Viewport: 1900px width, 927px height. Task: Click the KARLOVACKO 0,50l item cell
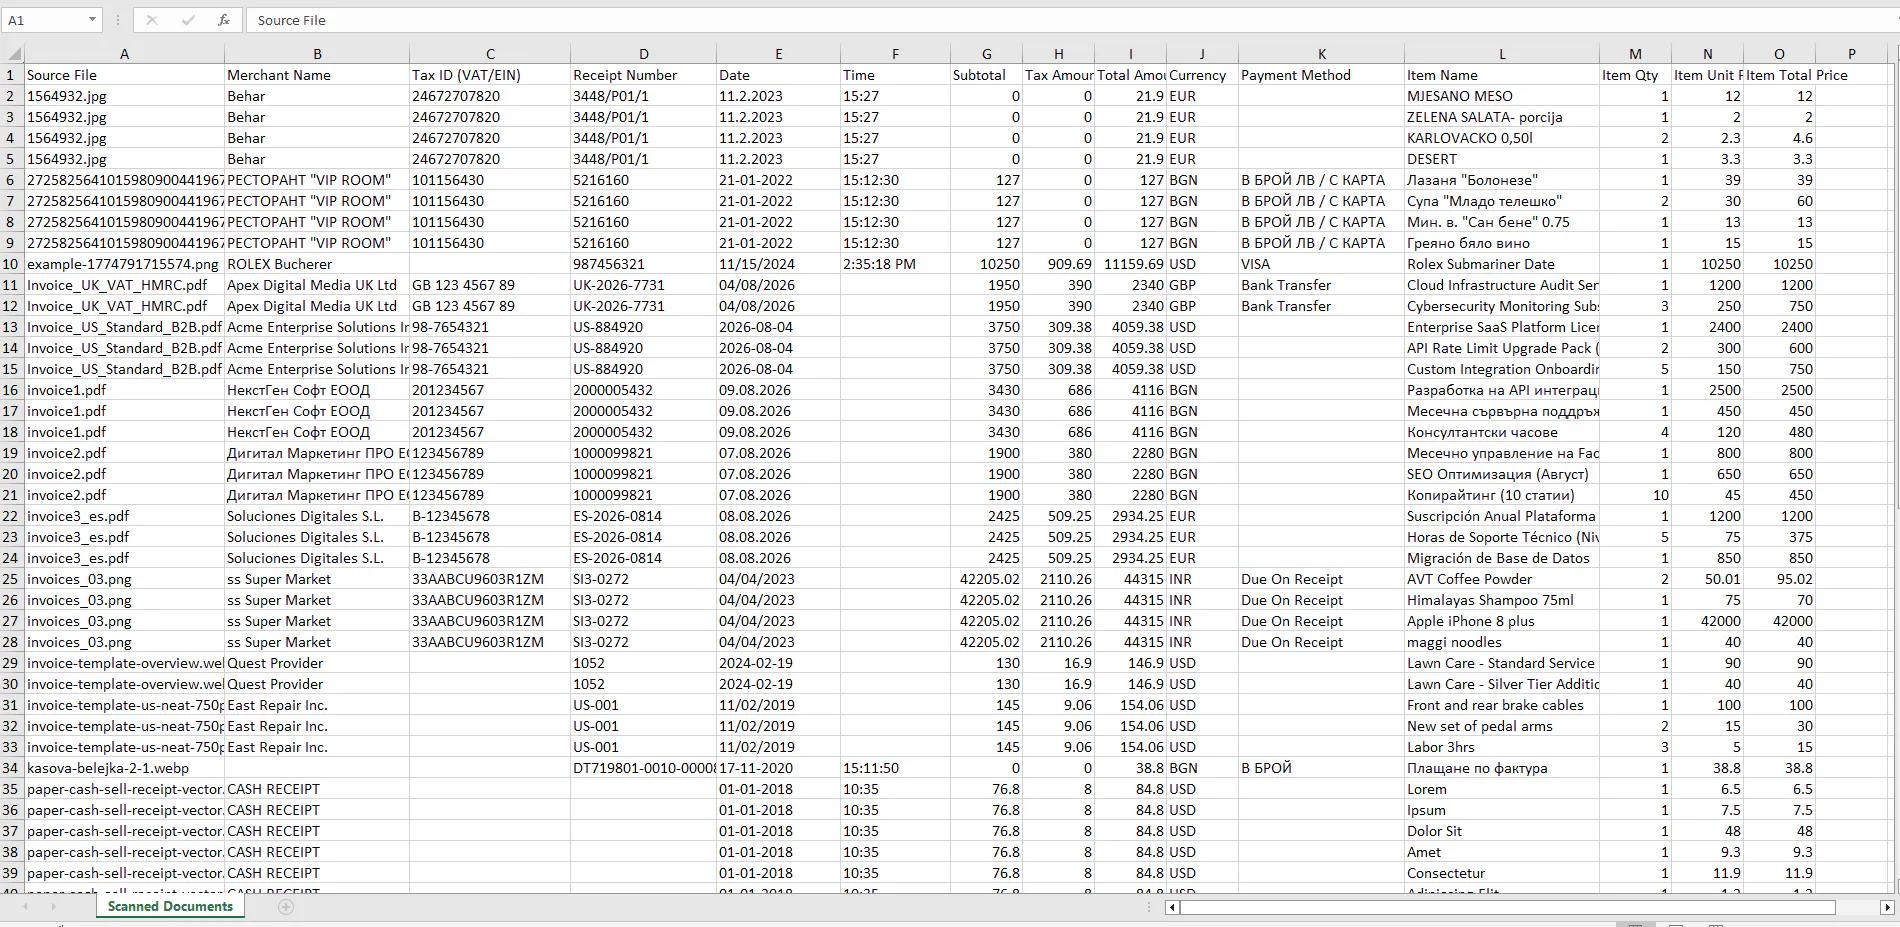[x=1502, y=138]
